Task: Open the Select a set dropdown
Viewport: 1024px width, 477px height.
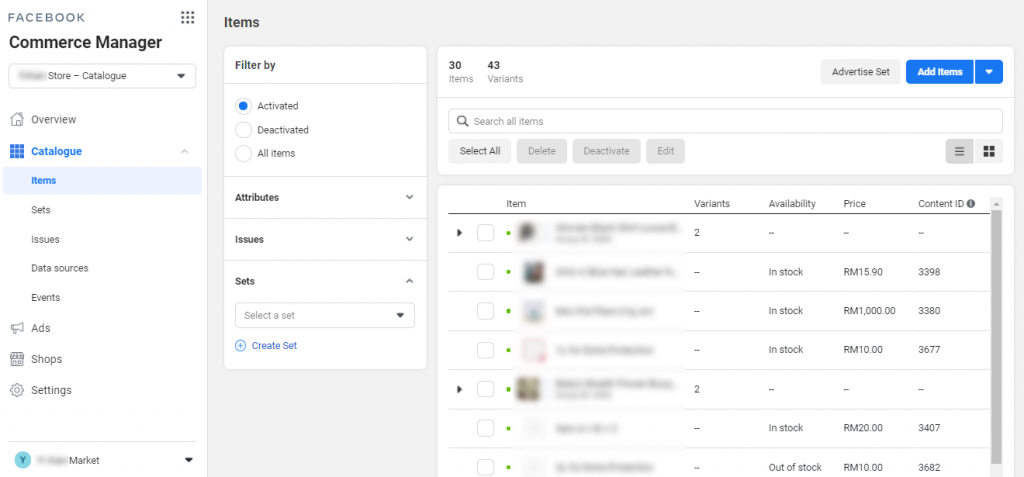Action: [x=325, y=315]
